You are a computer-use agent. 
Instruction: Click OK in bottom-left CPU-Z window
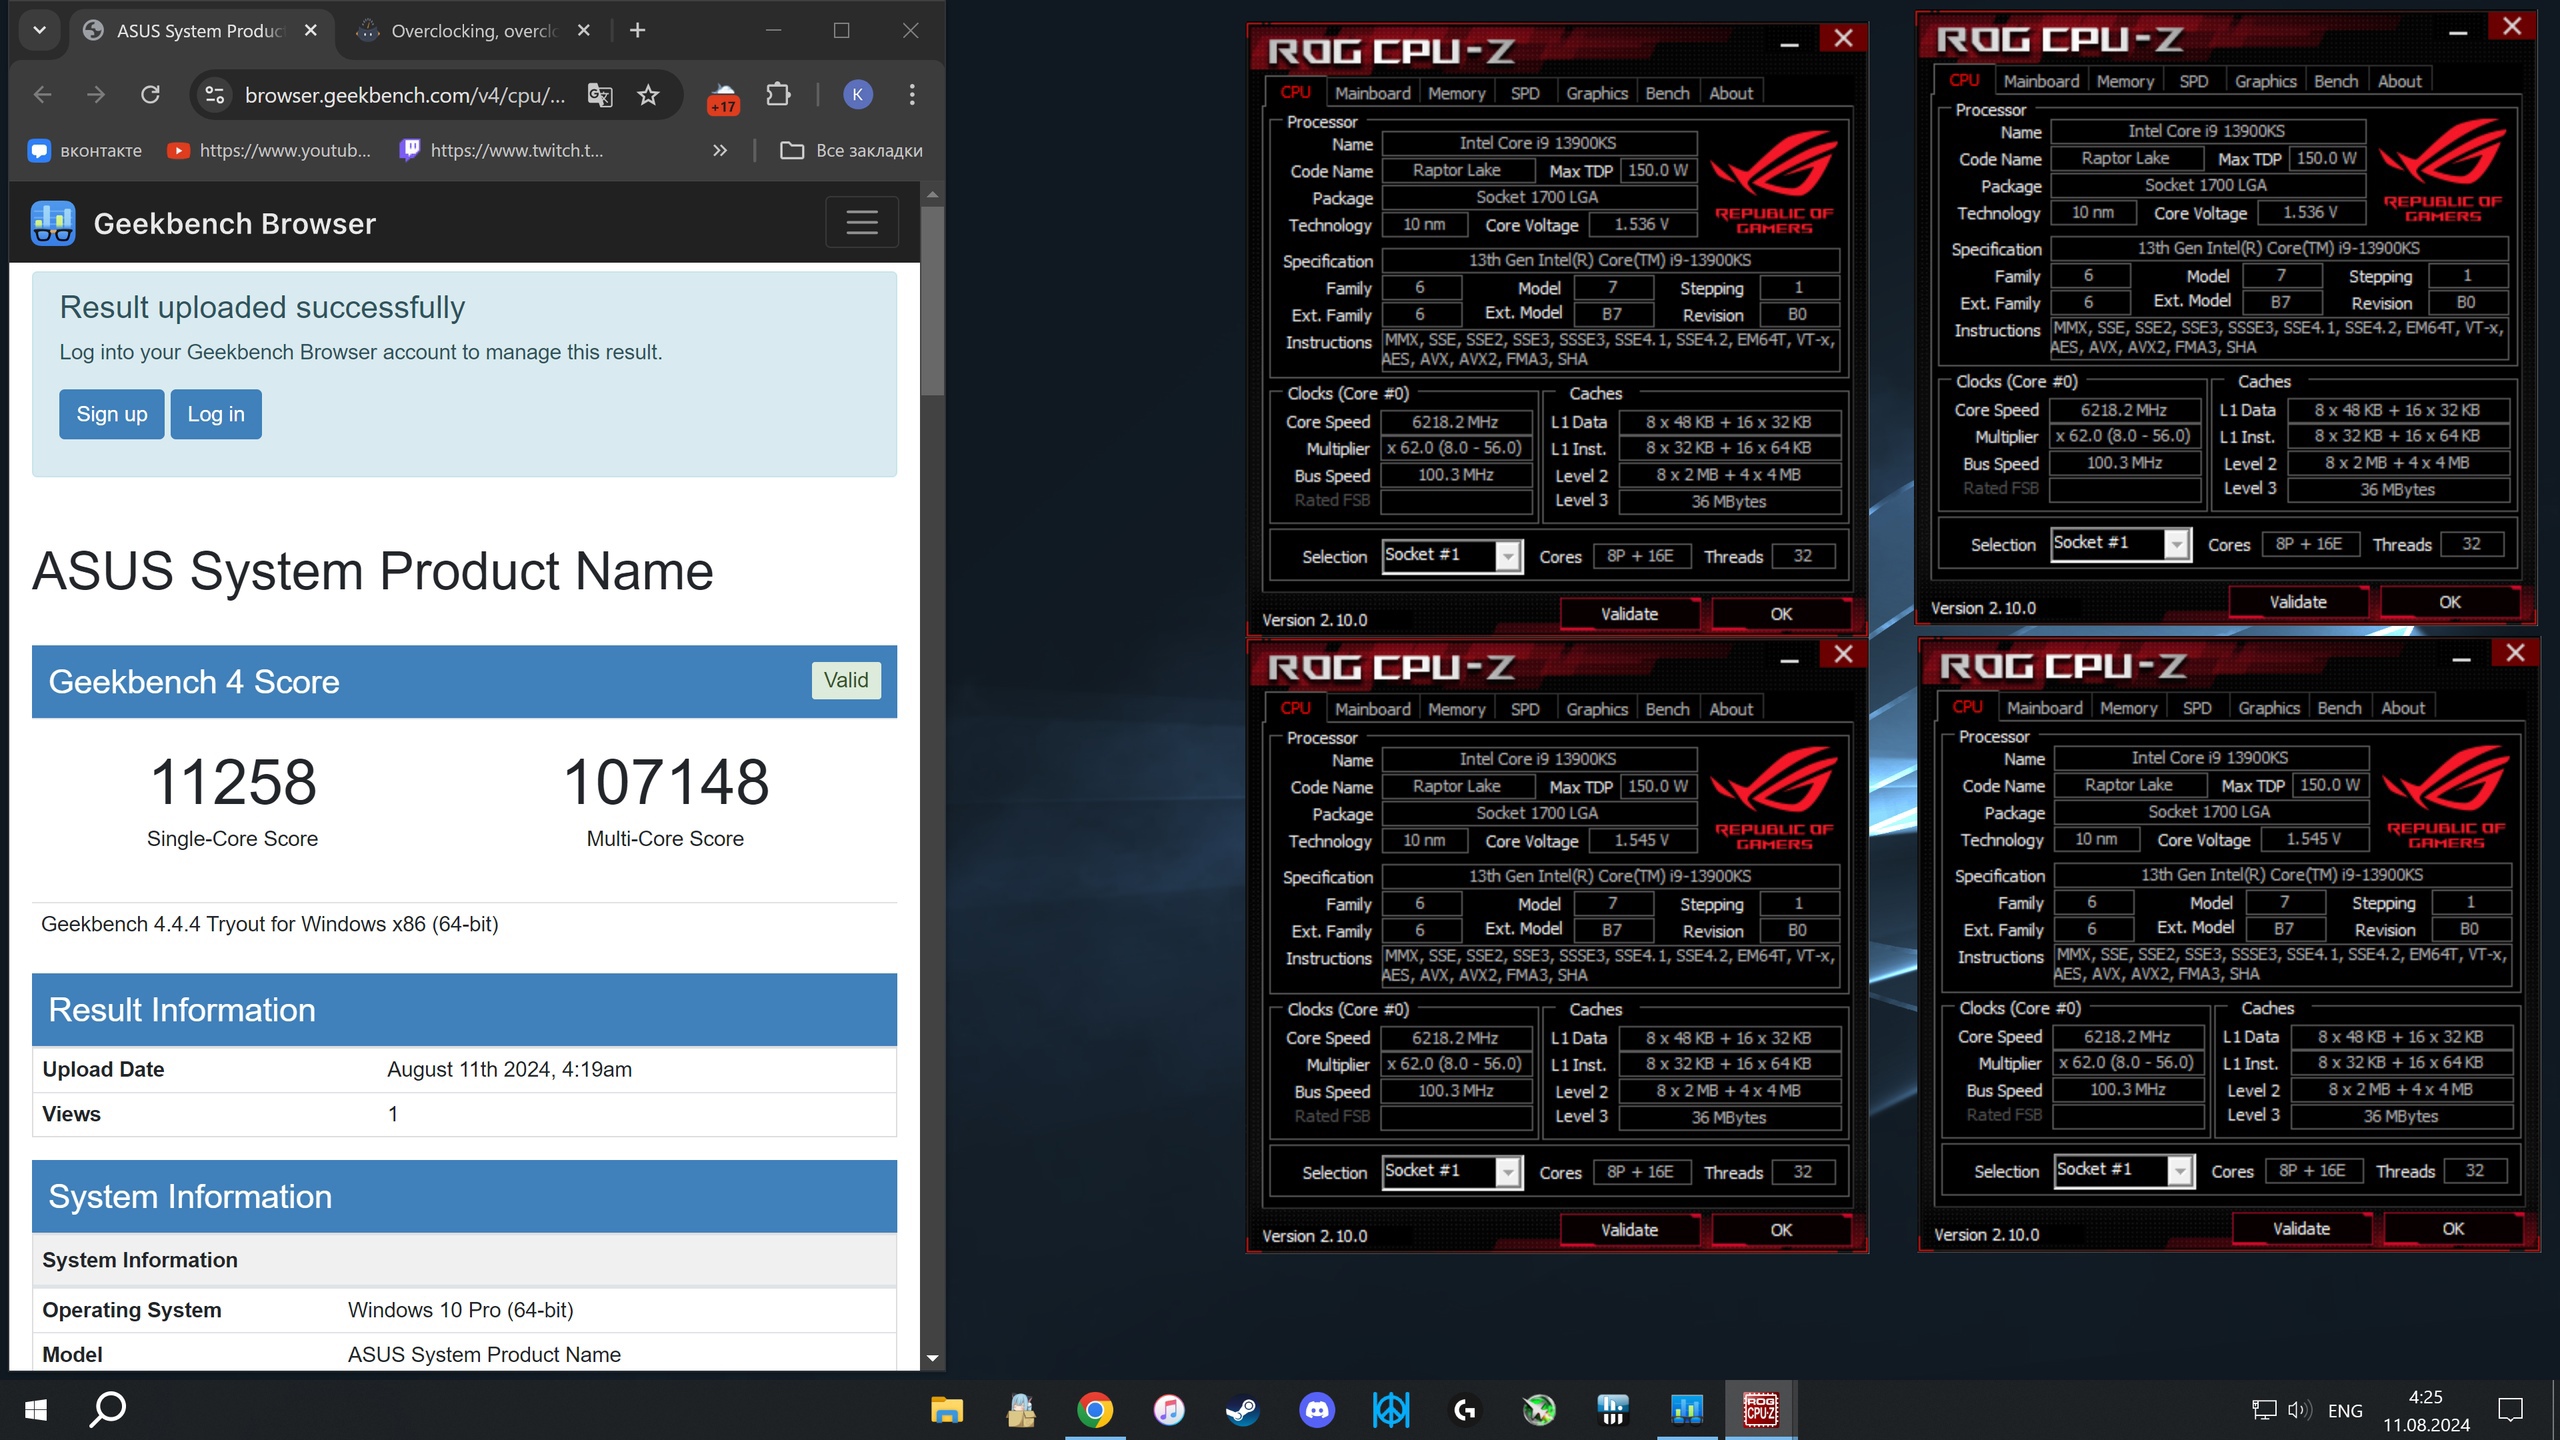(x=1781, y=1230)
